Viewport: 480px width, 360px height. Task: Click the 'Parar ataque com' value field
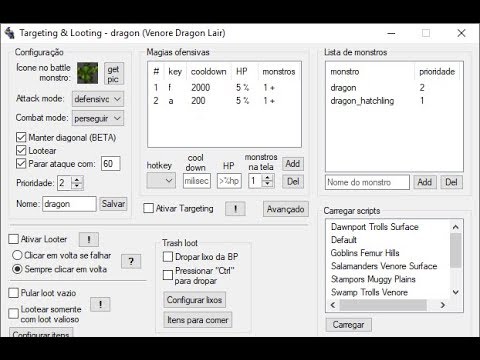click(111, 164)
